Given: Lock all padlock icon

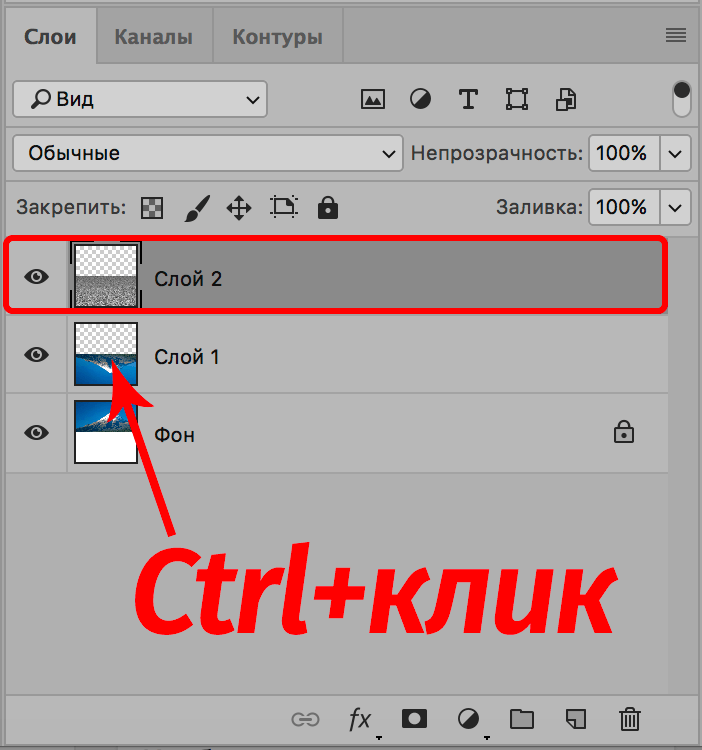Looking at the screenshot, I should click(x=328, y=208).
